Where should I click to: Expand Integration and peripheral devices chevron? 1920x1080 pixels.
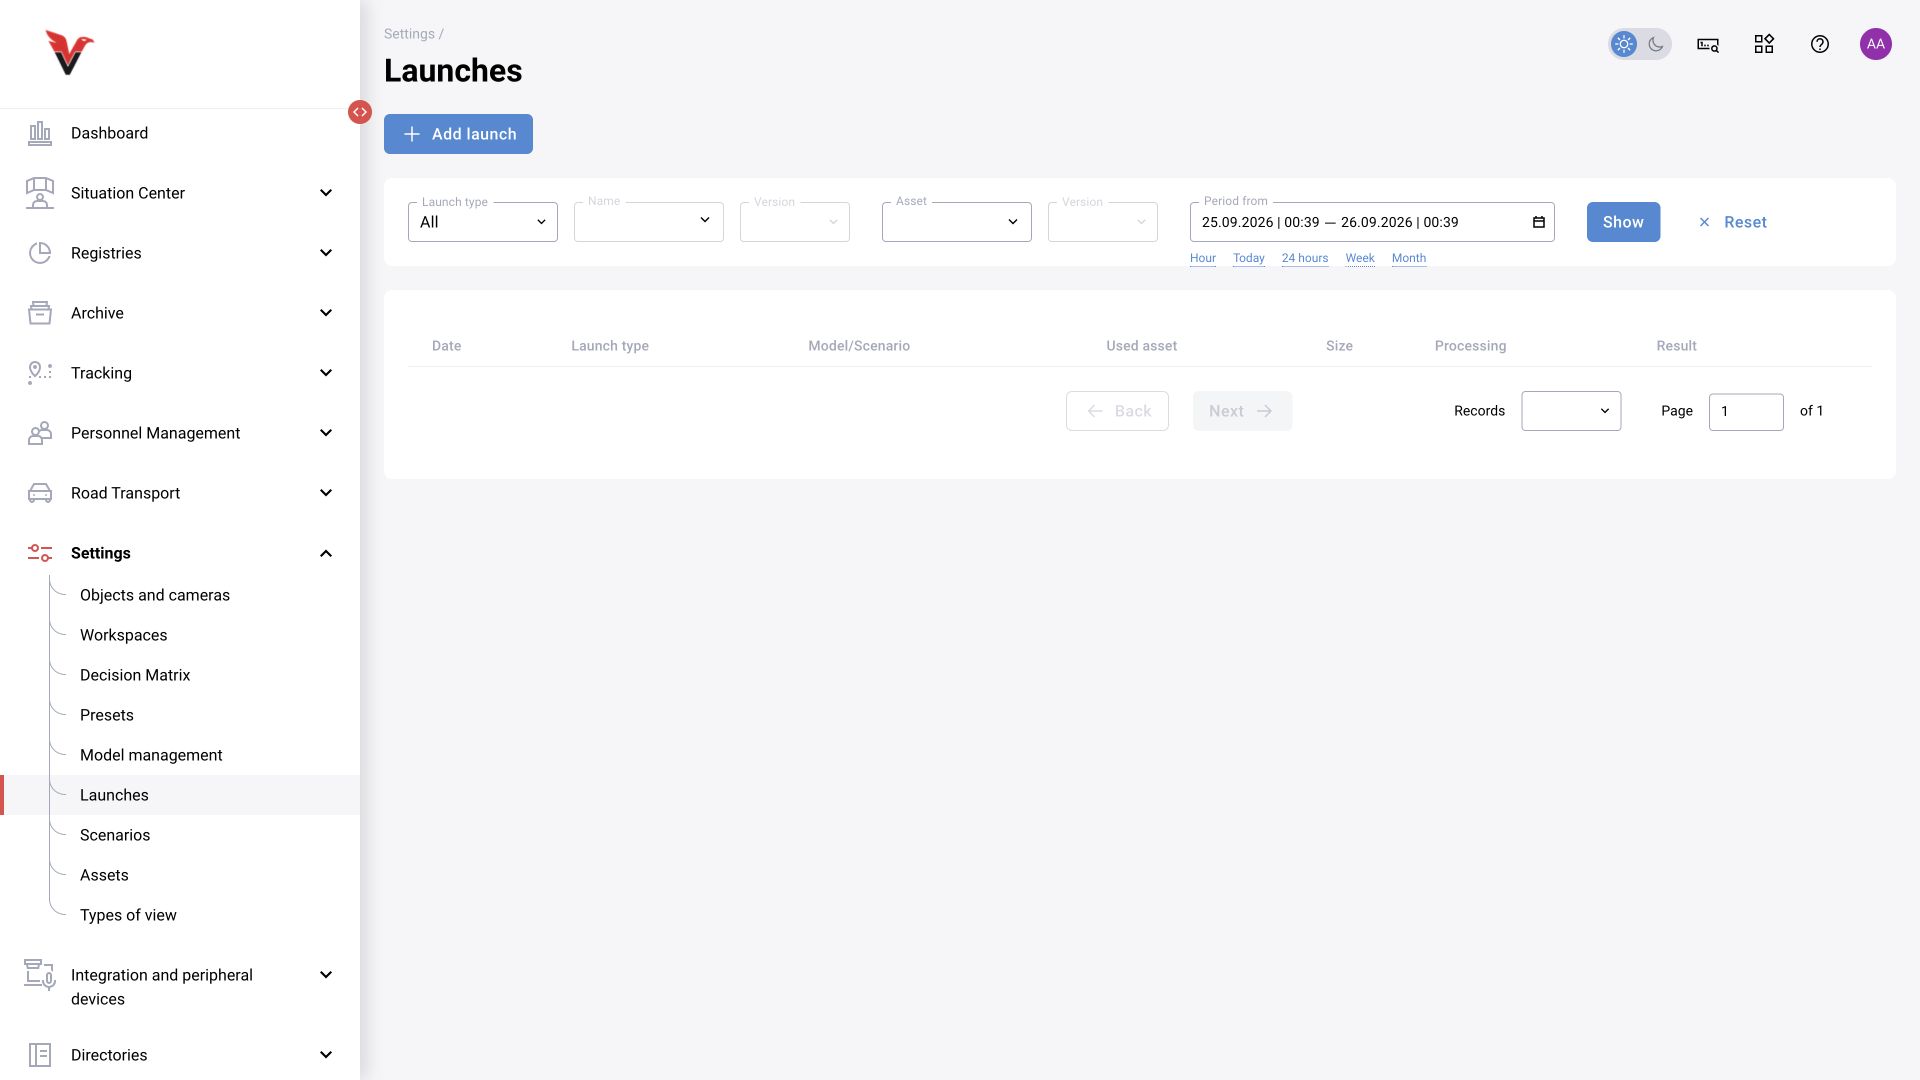point(326,975)
